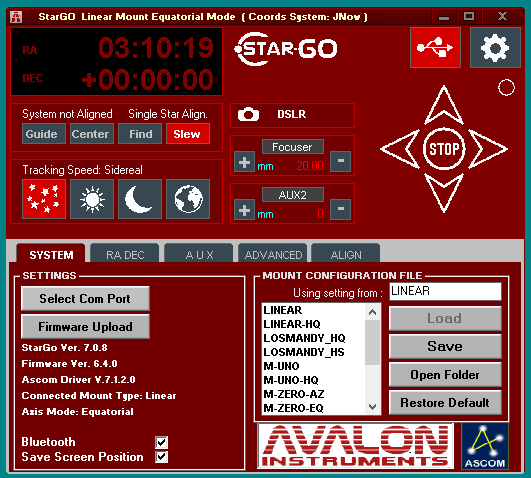
Task: Open the ALIGN tab
Action: 346,254
